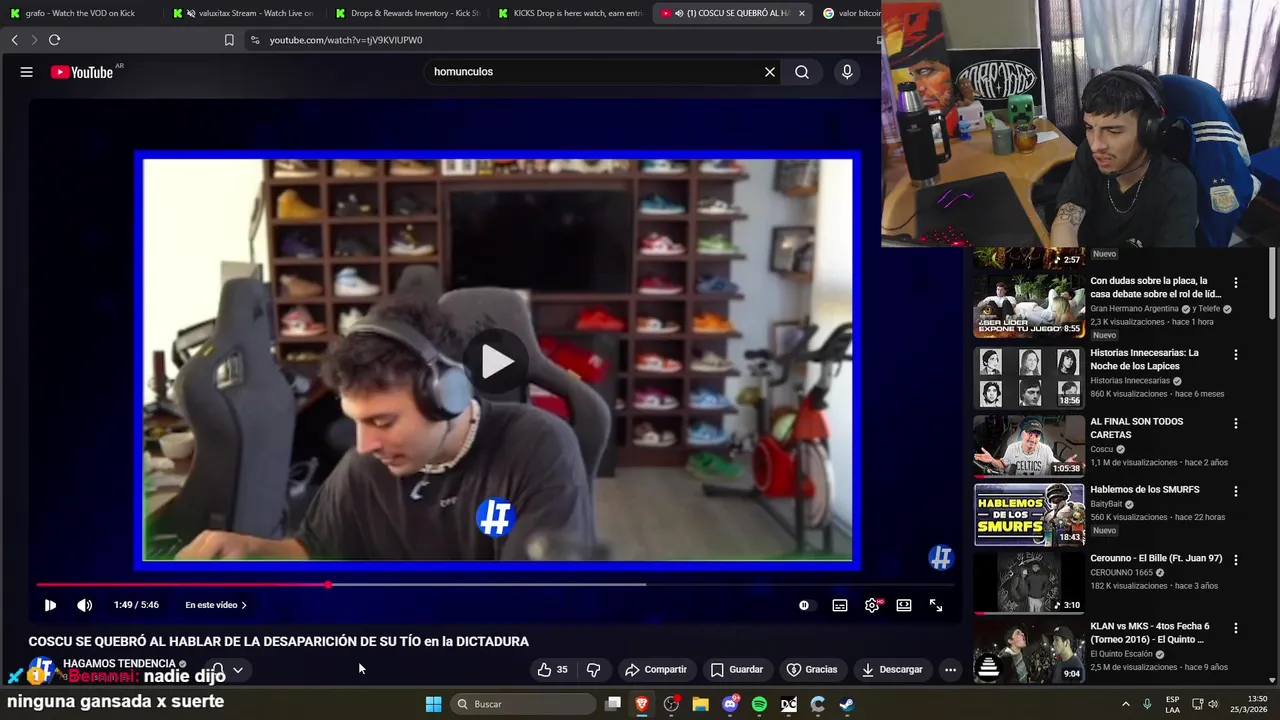Open Discord from the taskbar
This screenshot has width=1280, height=720.
(730, 704)
